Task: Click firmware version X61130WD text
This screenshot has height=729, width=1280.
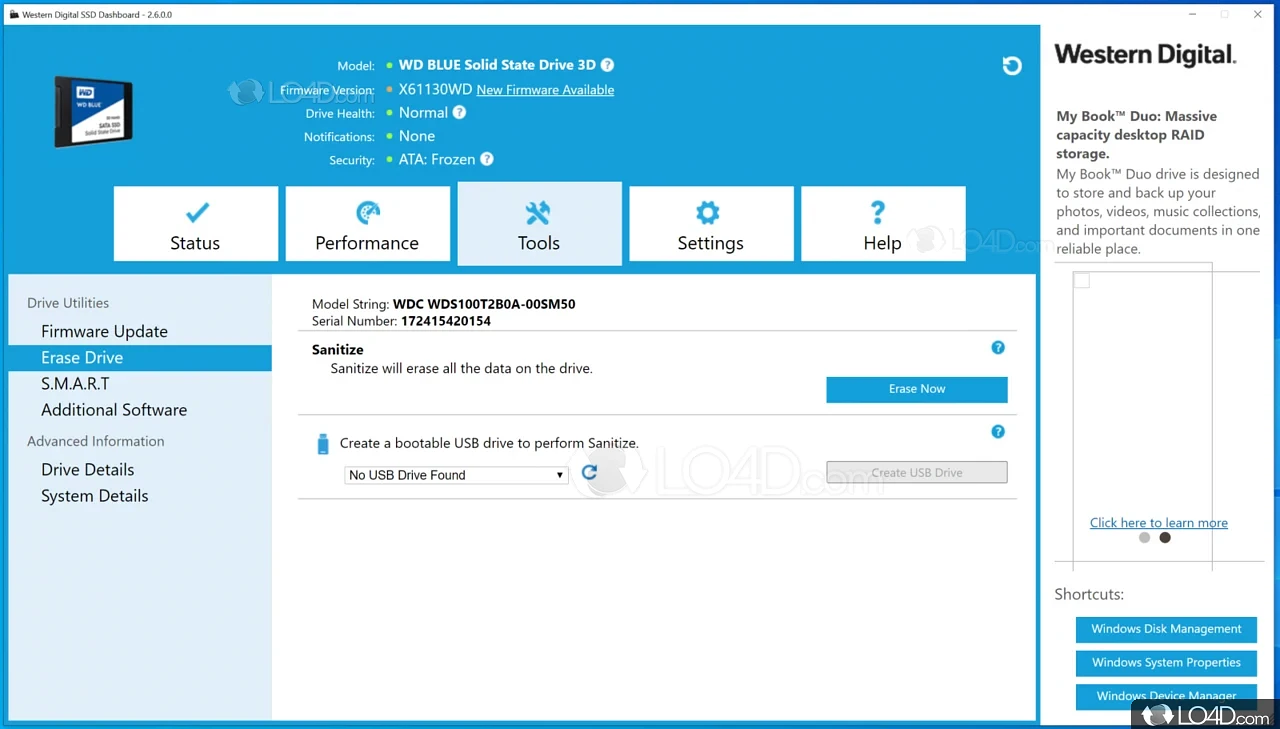Action: 435,90
